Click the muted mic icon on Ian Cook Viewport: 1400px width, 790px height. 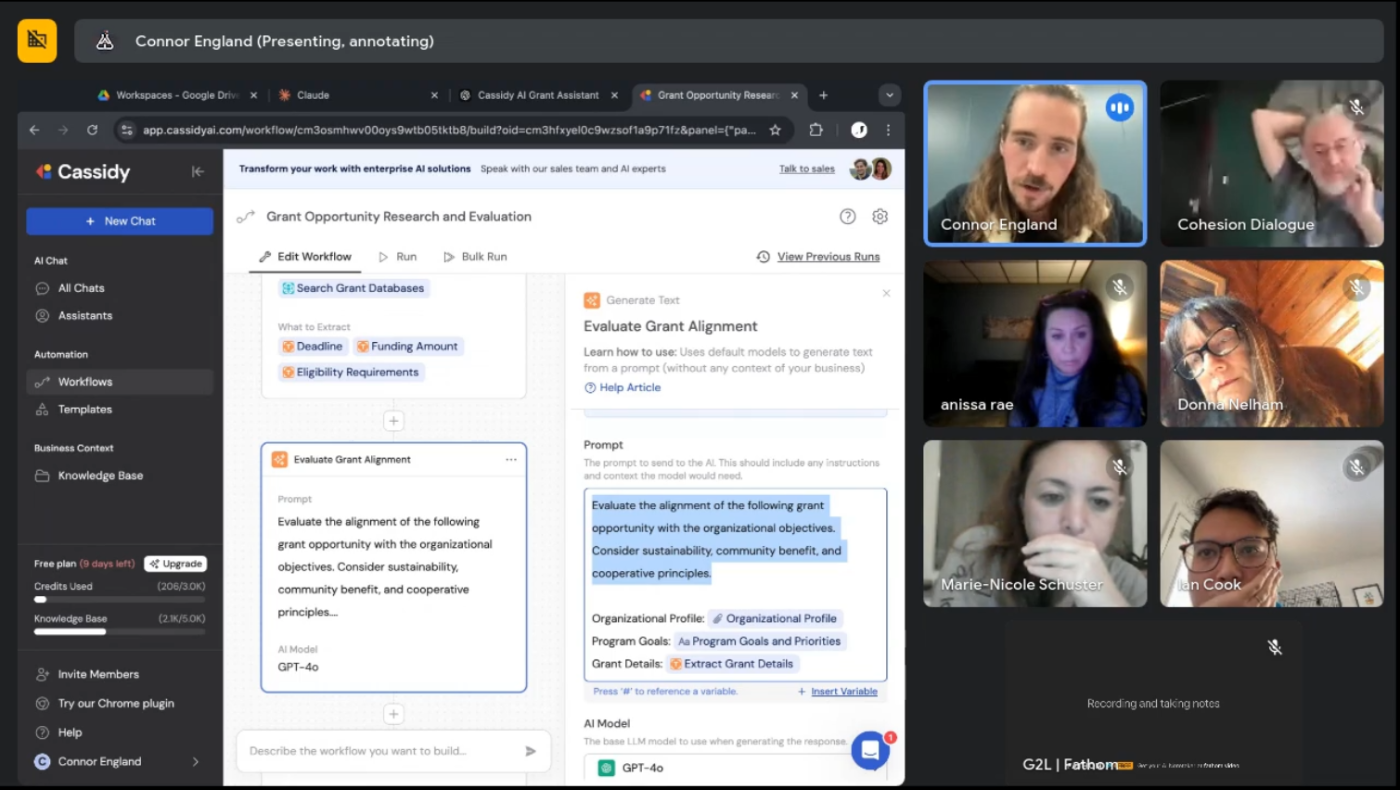click(1357, 467)
